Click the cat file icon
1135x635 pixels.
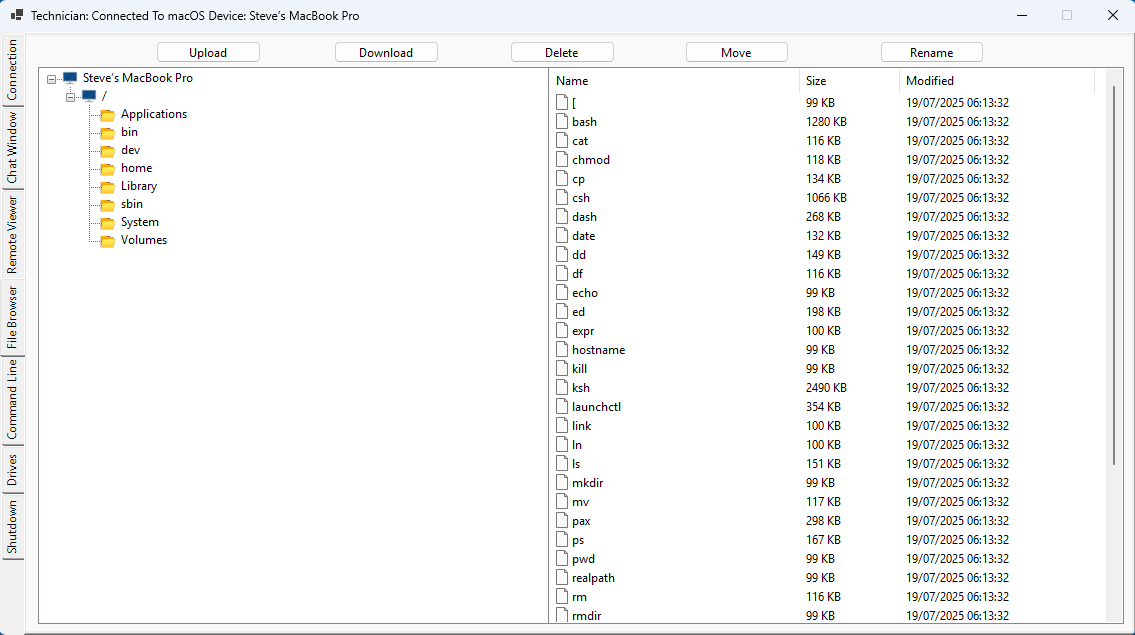point(562,140)
